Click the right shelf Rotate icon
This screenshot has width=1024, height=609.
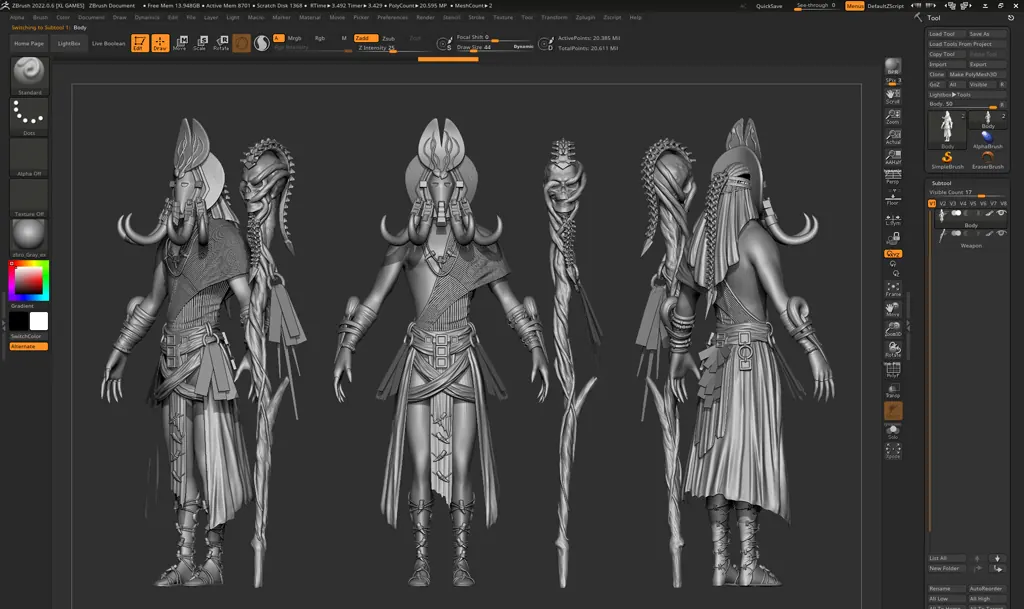pos(893,350)
